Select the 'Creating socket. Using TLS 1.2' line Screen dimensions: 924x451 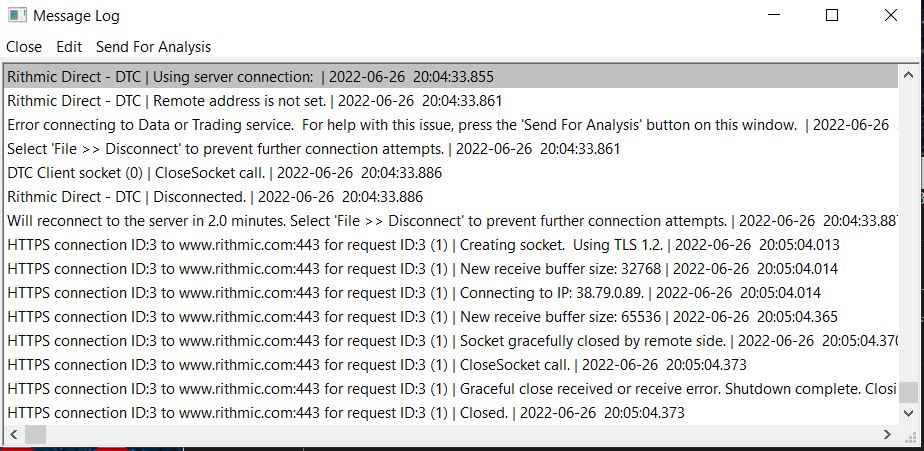point(400,245)
